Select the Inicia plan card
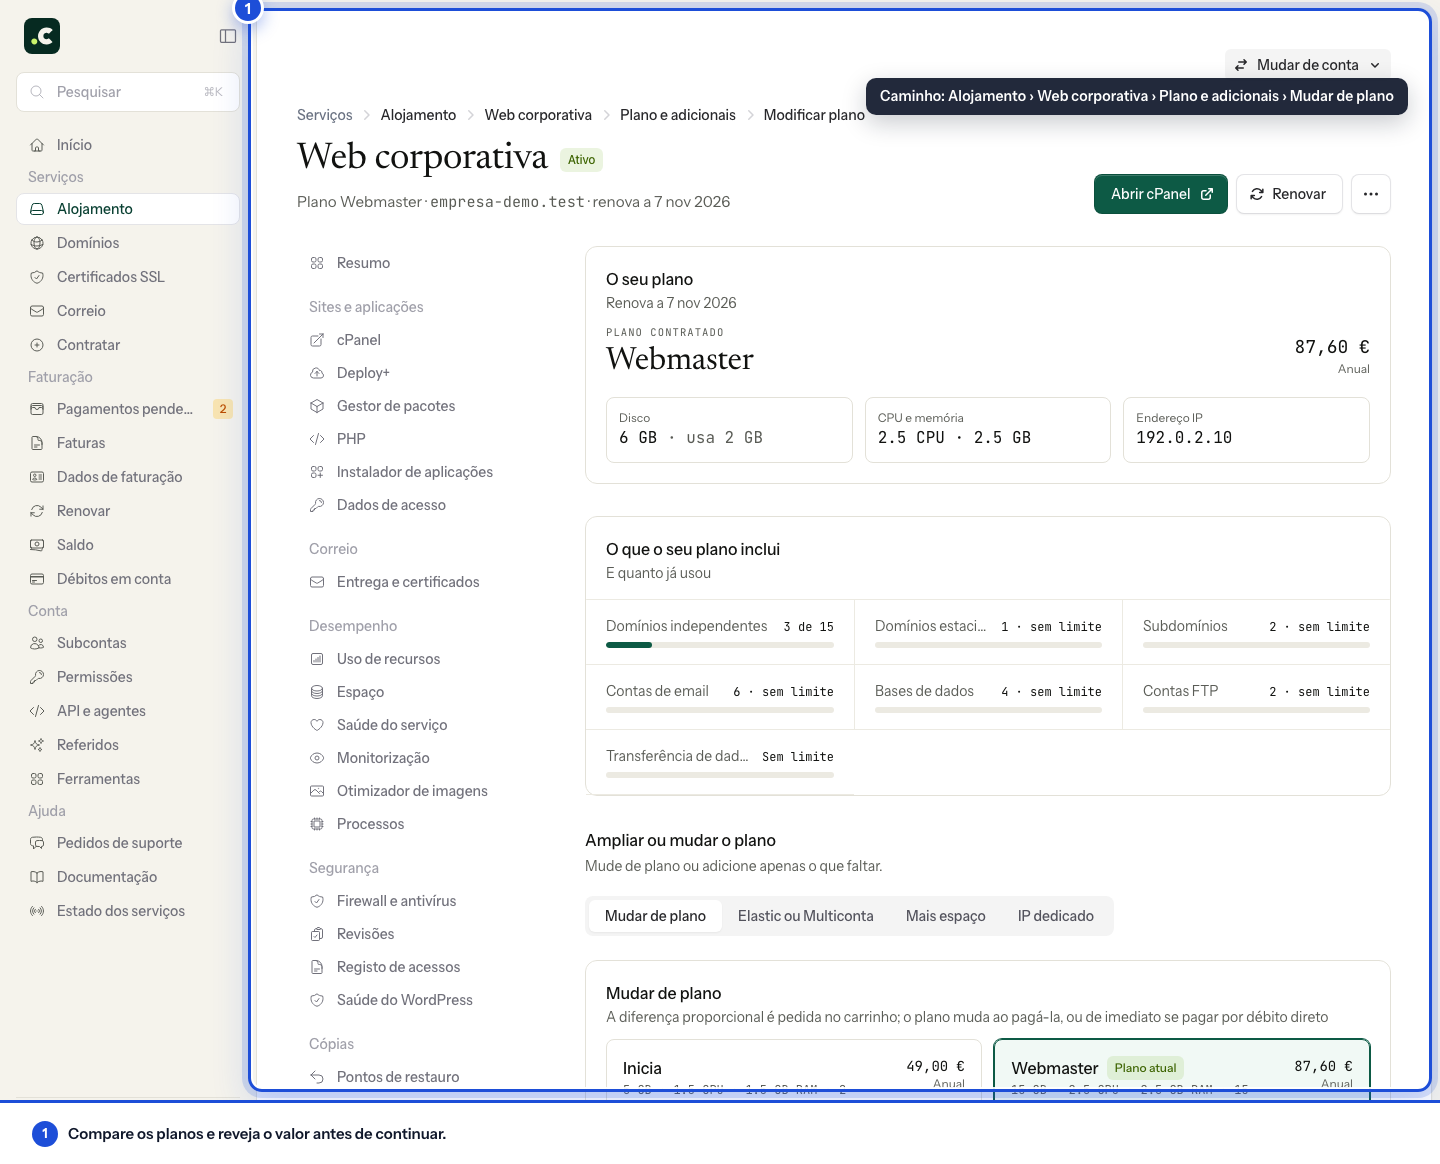 pyautogui.click(x=794, y=1065)
